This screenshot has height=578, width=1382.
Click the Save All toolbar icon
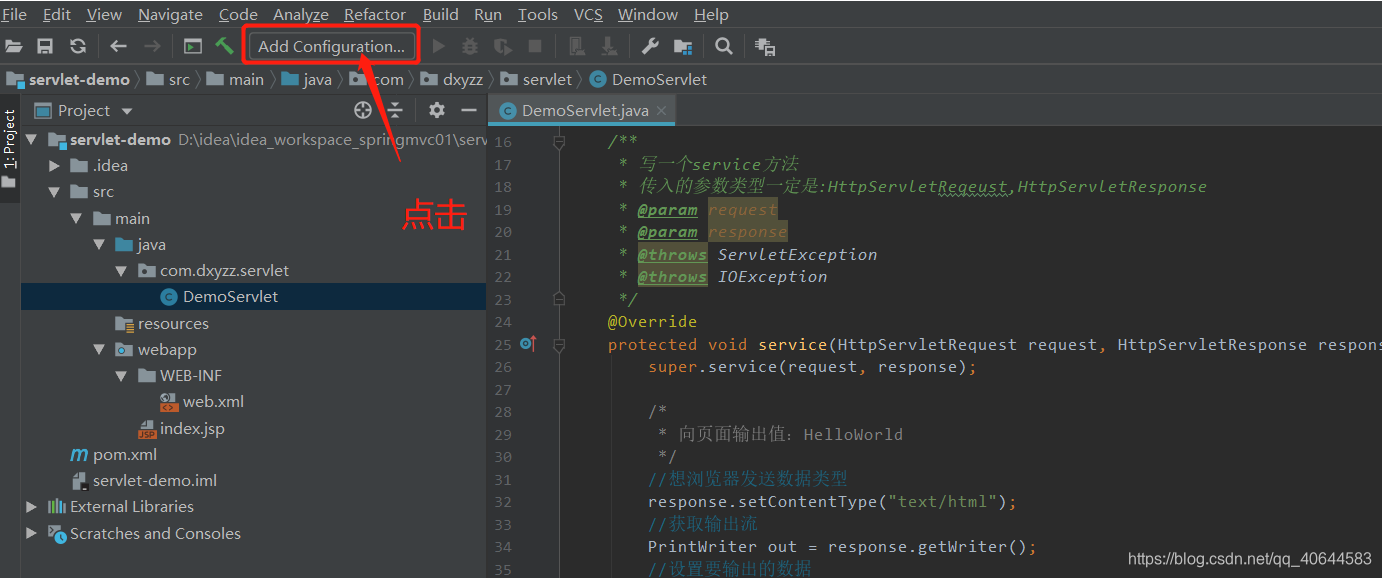(x=45, y=46)
